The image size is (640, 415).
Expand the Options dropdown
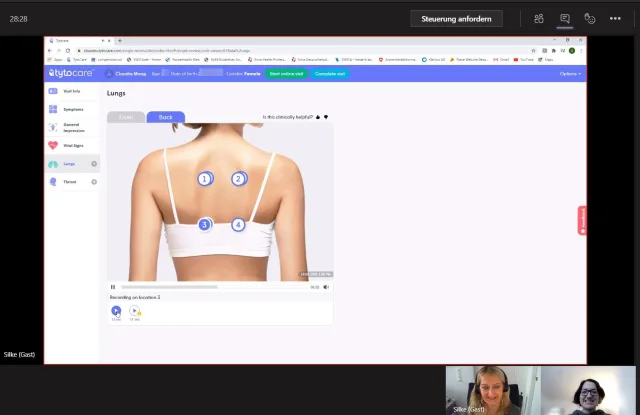pyautogui.click(x=570, y=73)
